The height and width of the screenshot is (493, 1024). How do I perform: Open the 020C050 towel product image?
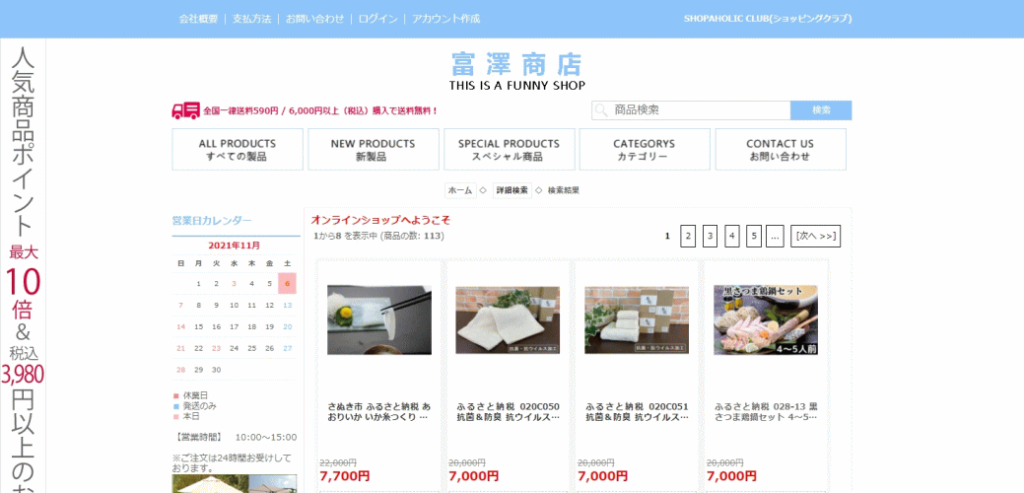(508, 320)
